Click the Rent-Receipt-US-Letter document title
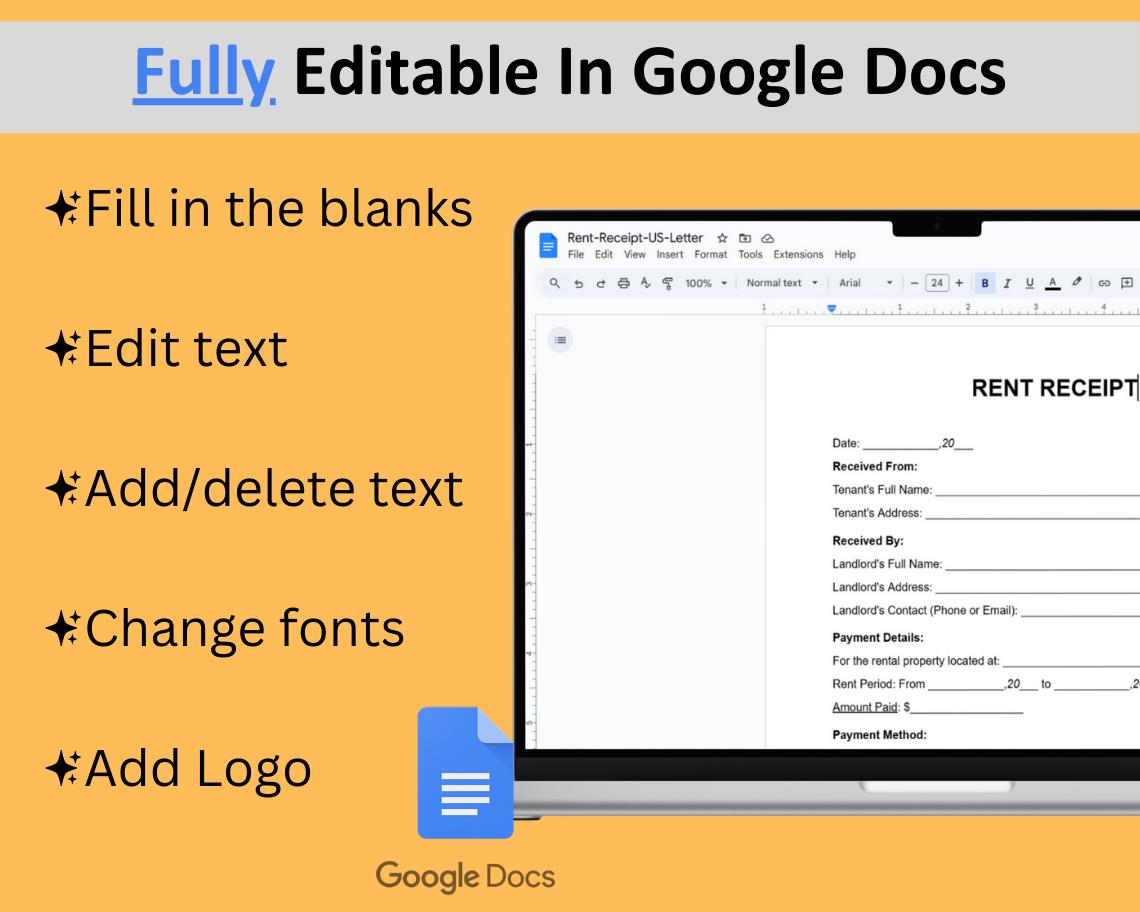 tap(635, 238)
